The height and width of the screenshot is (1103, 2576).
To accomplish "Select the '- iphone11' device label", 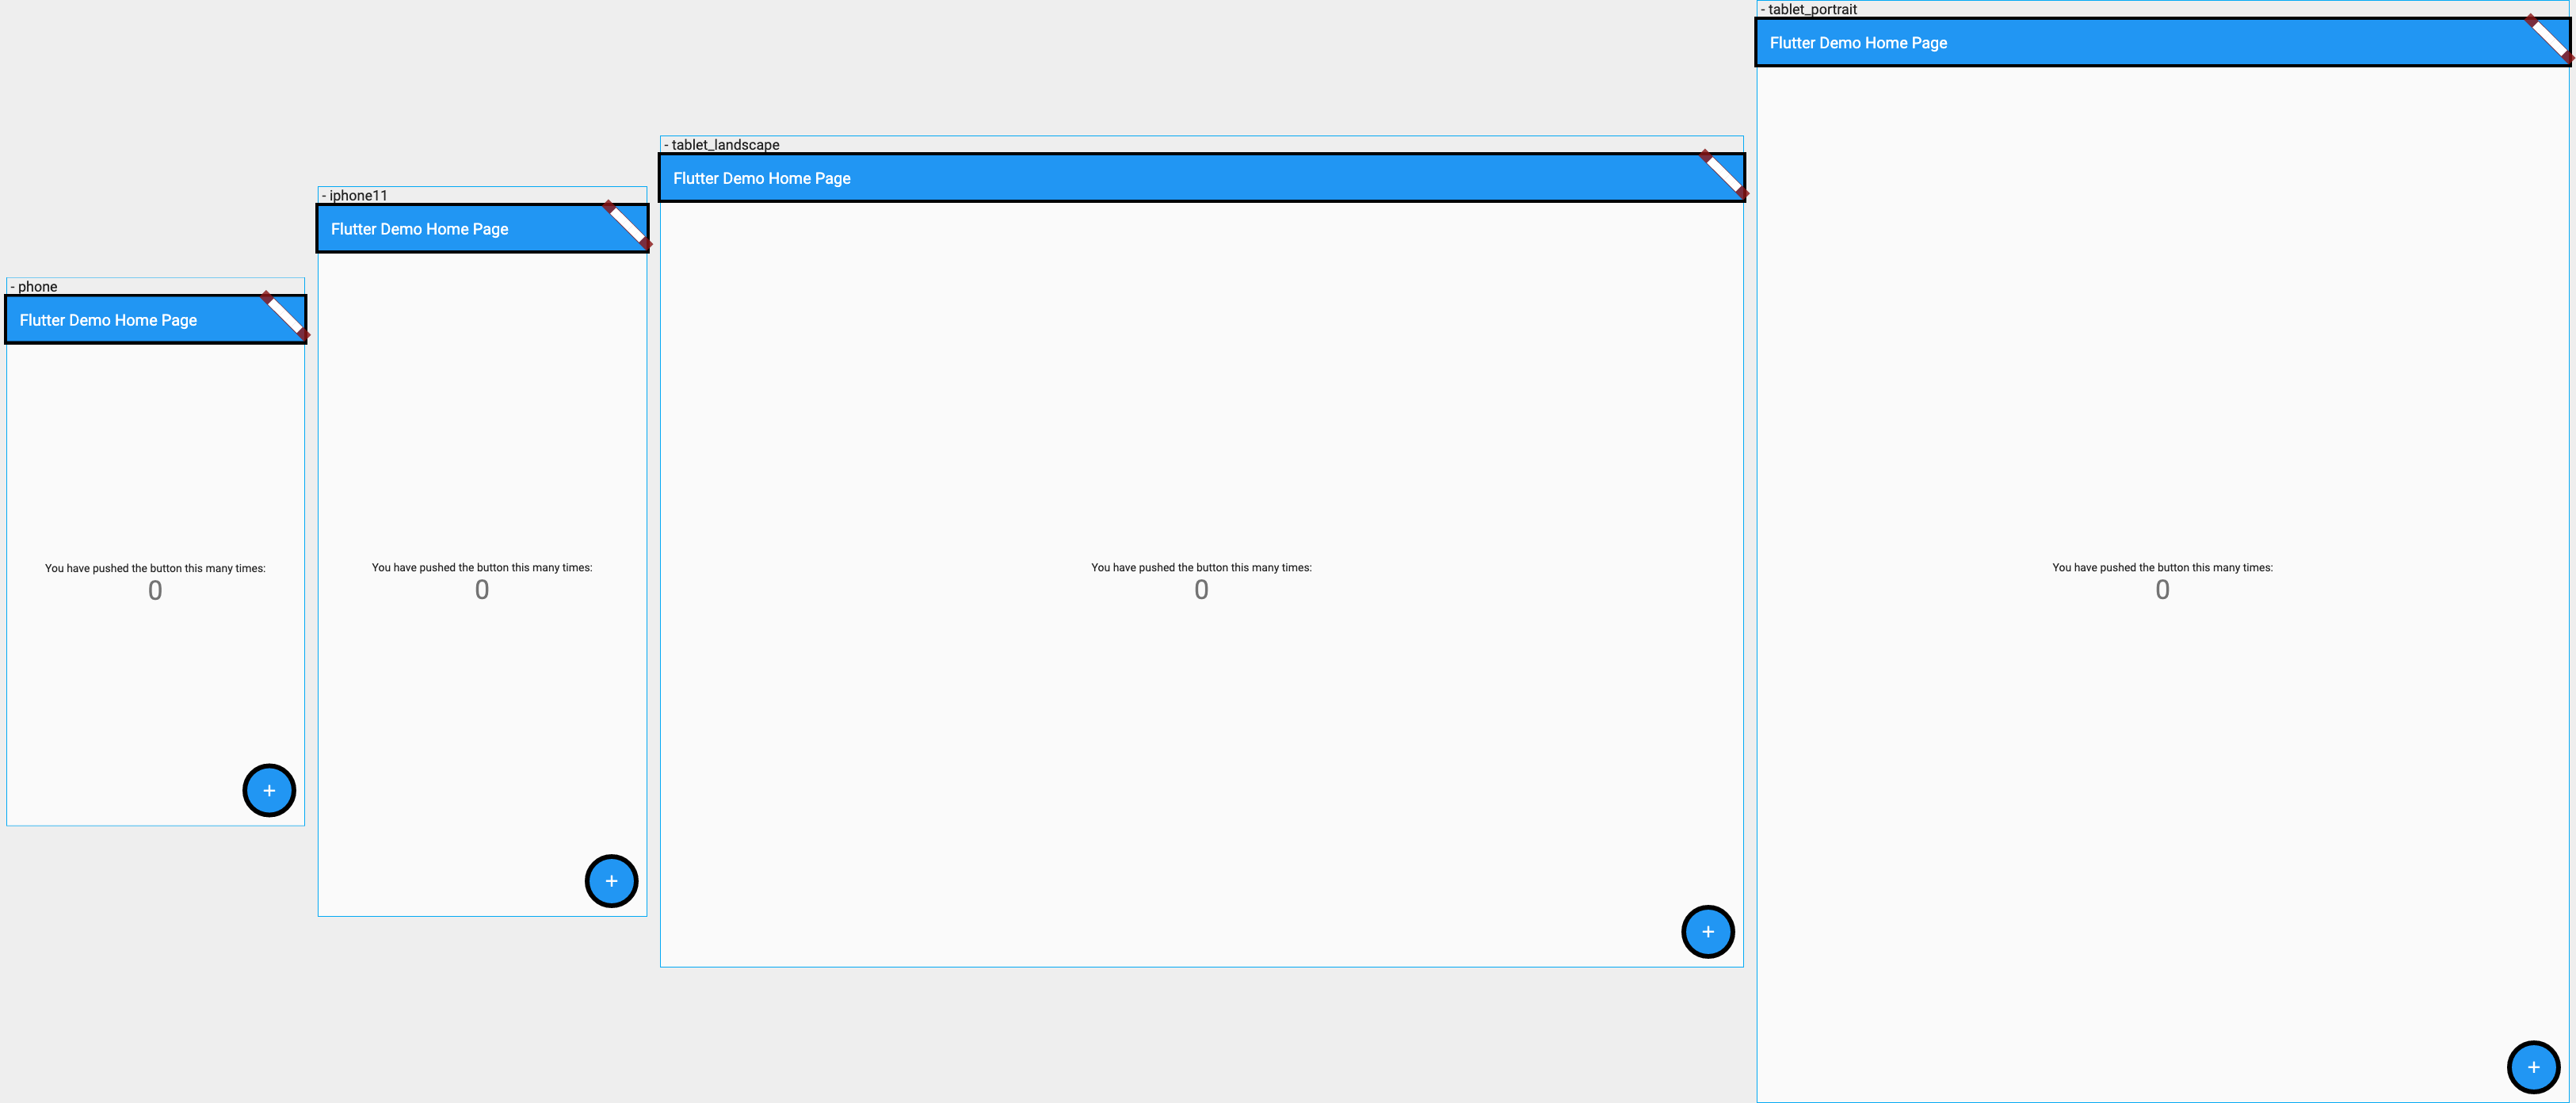I will click(354, 195).
